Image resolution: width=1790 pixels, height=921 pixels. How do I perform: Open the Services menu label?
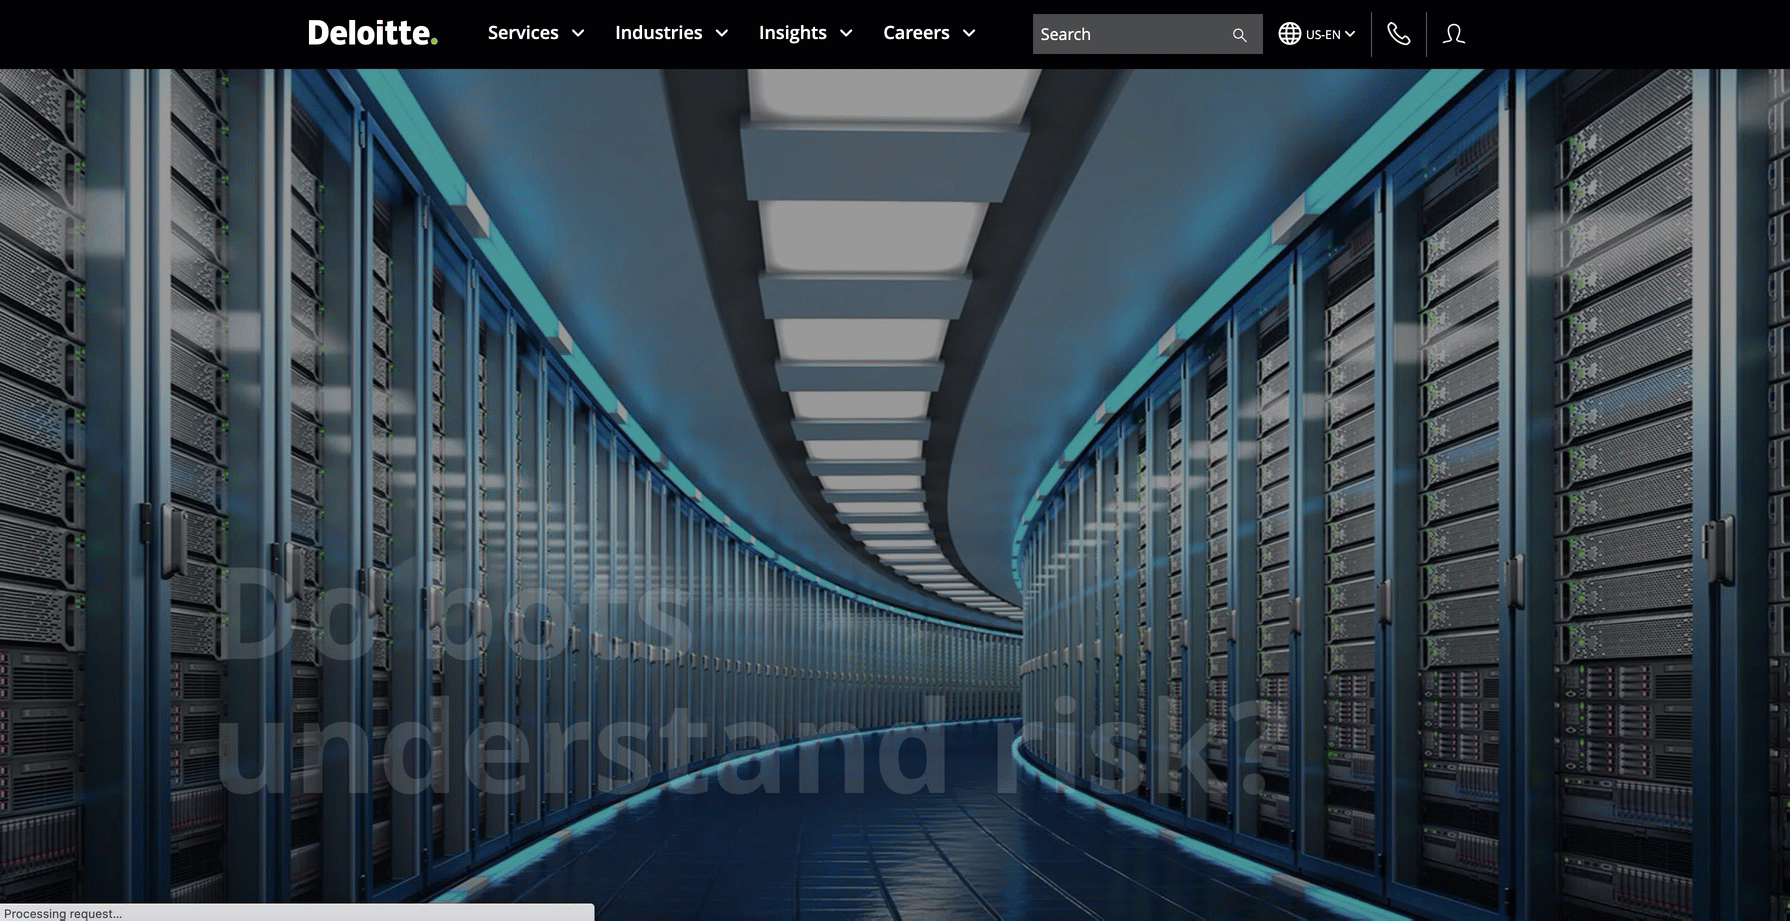point(522,33)
